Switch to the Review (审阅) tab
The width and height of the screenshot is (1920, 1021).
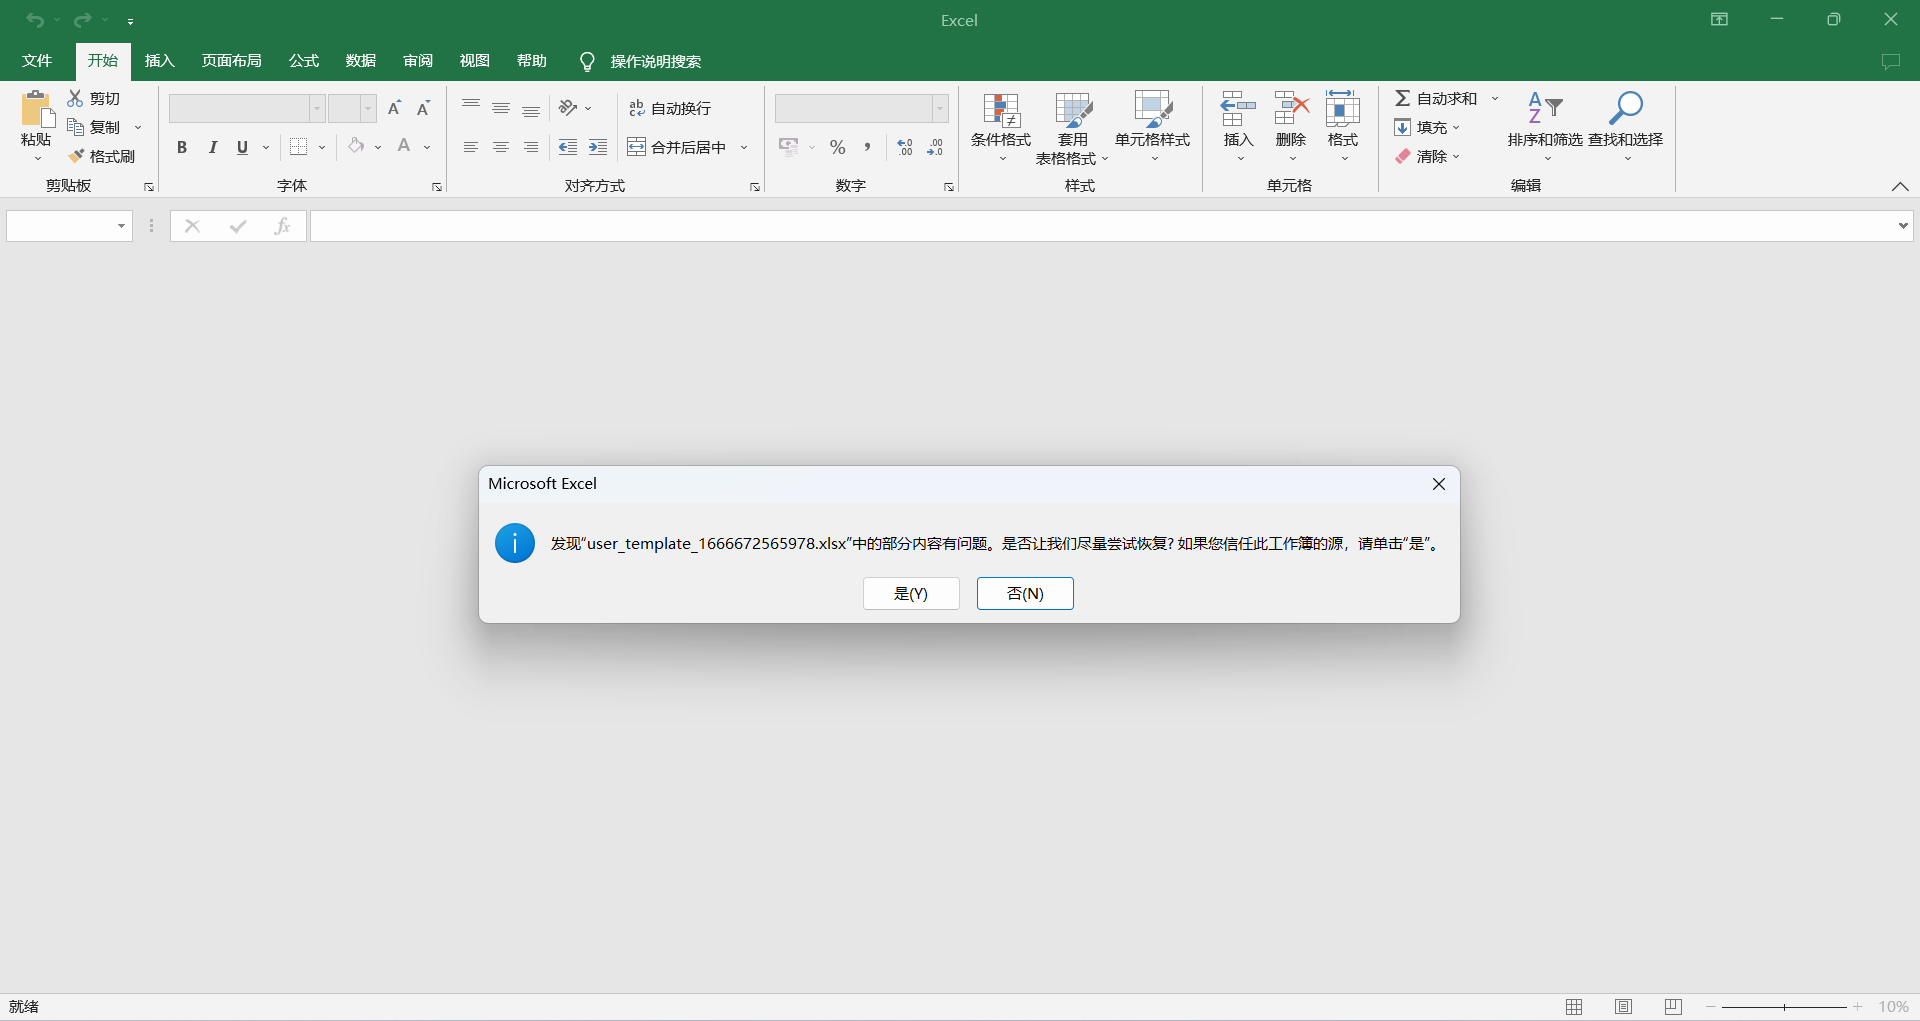pyautogui.click(x=418, y=61)
